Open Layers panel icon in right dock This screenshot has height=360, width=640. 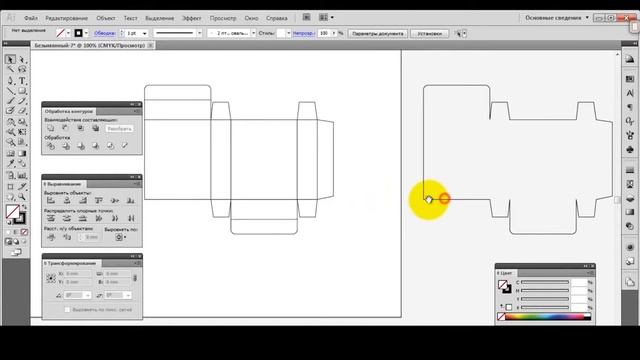coord(630,199)
